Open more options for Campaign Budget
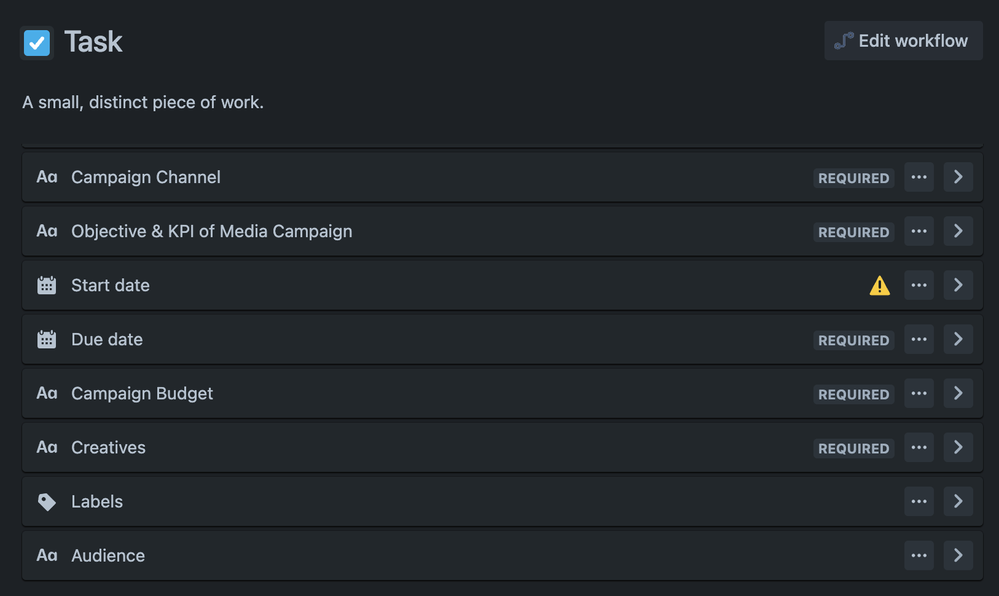 [919, 393]
